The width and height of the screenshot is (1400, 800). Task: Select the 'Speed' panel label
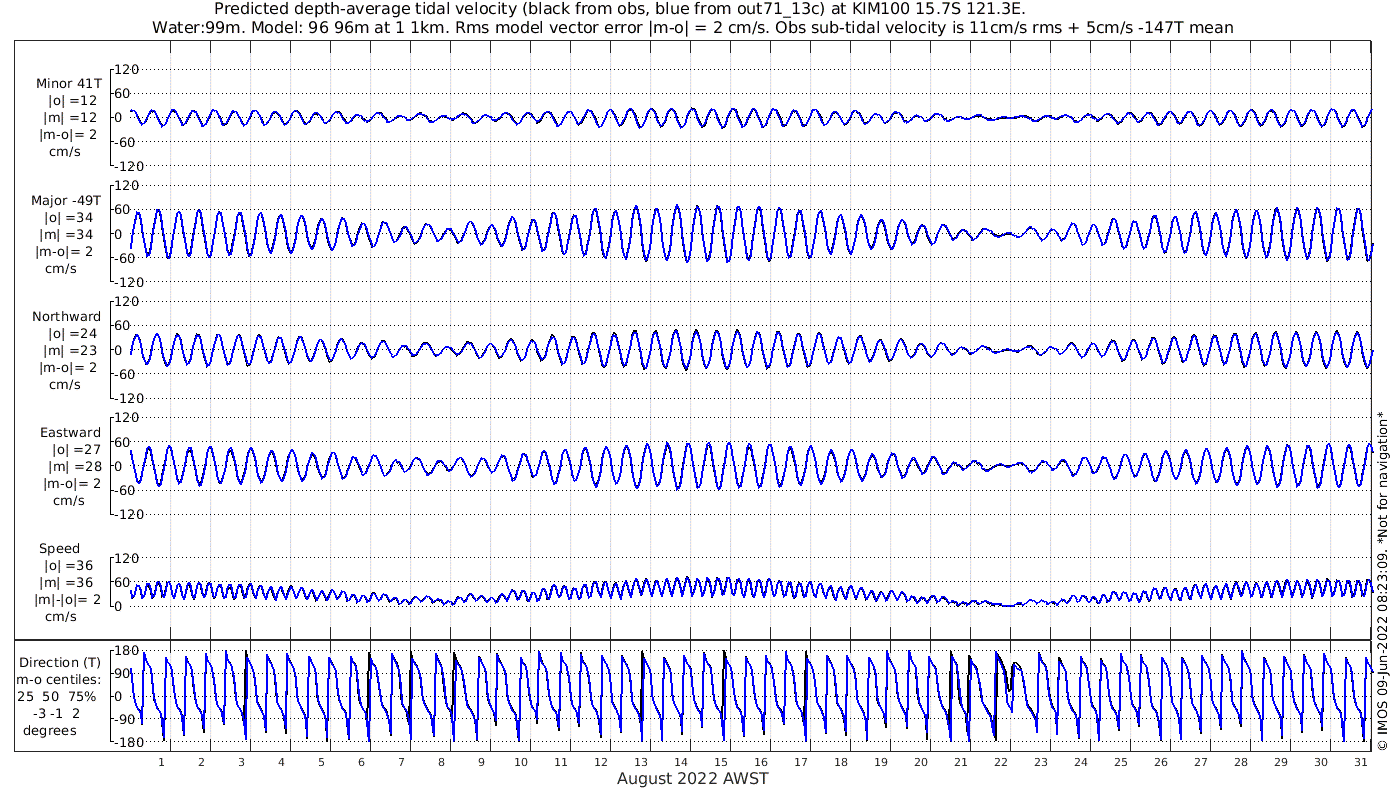[x=60, y=549]
